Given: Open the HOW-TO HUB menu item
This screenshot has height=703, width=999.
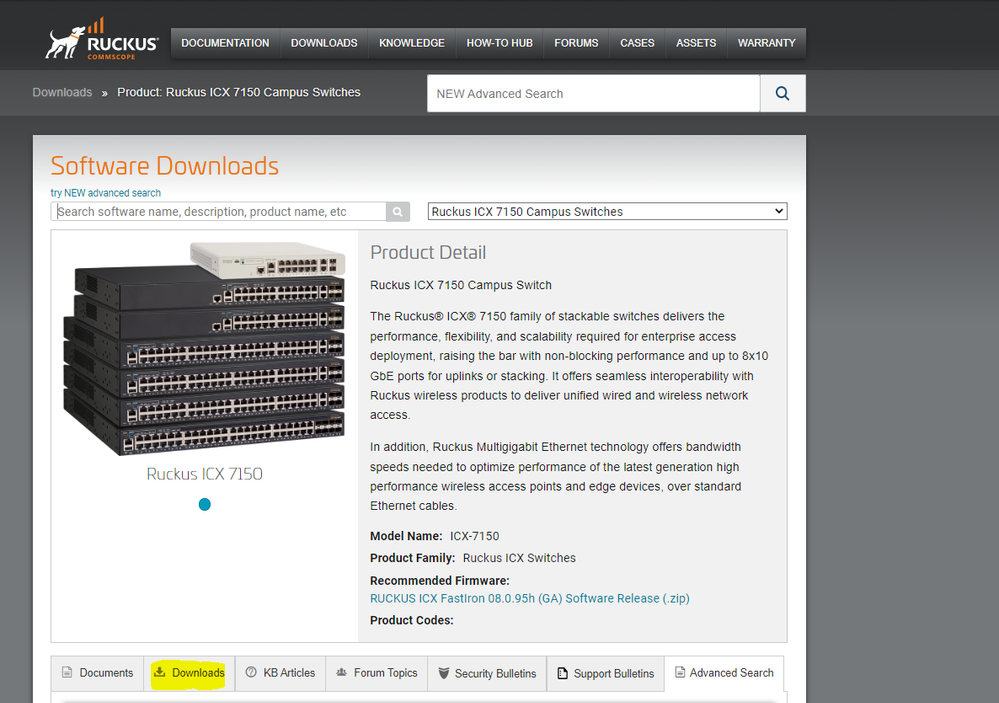Looking at the screenshot, I should 499,43.
